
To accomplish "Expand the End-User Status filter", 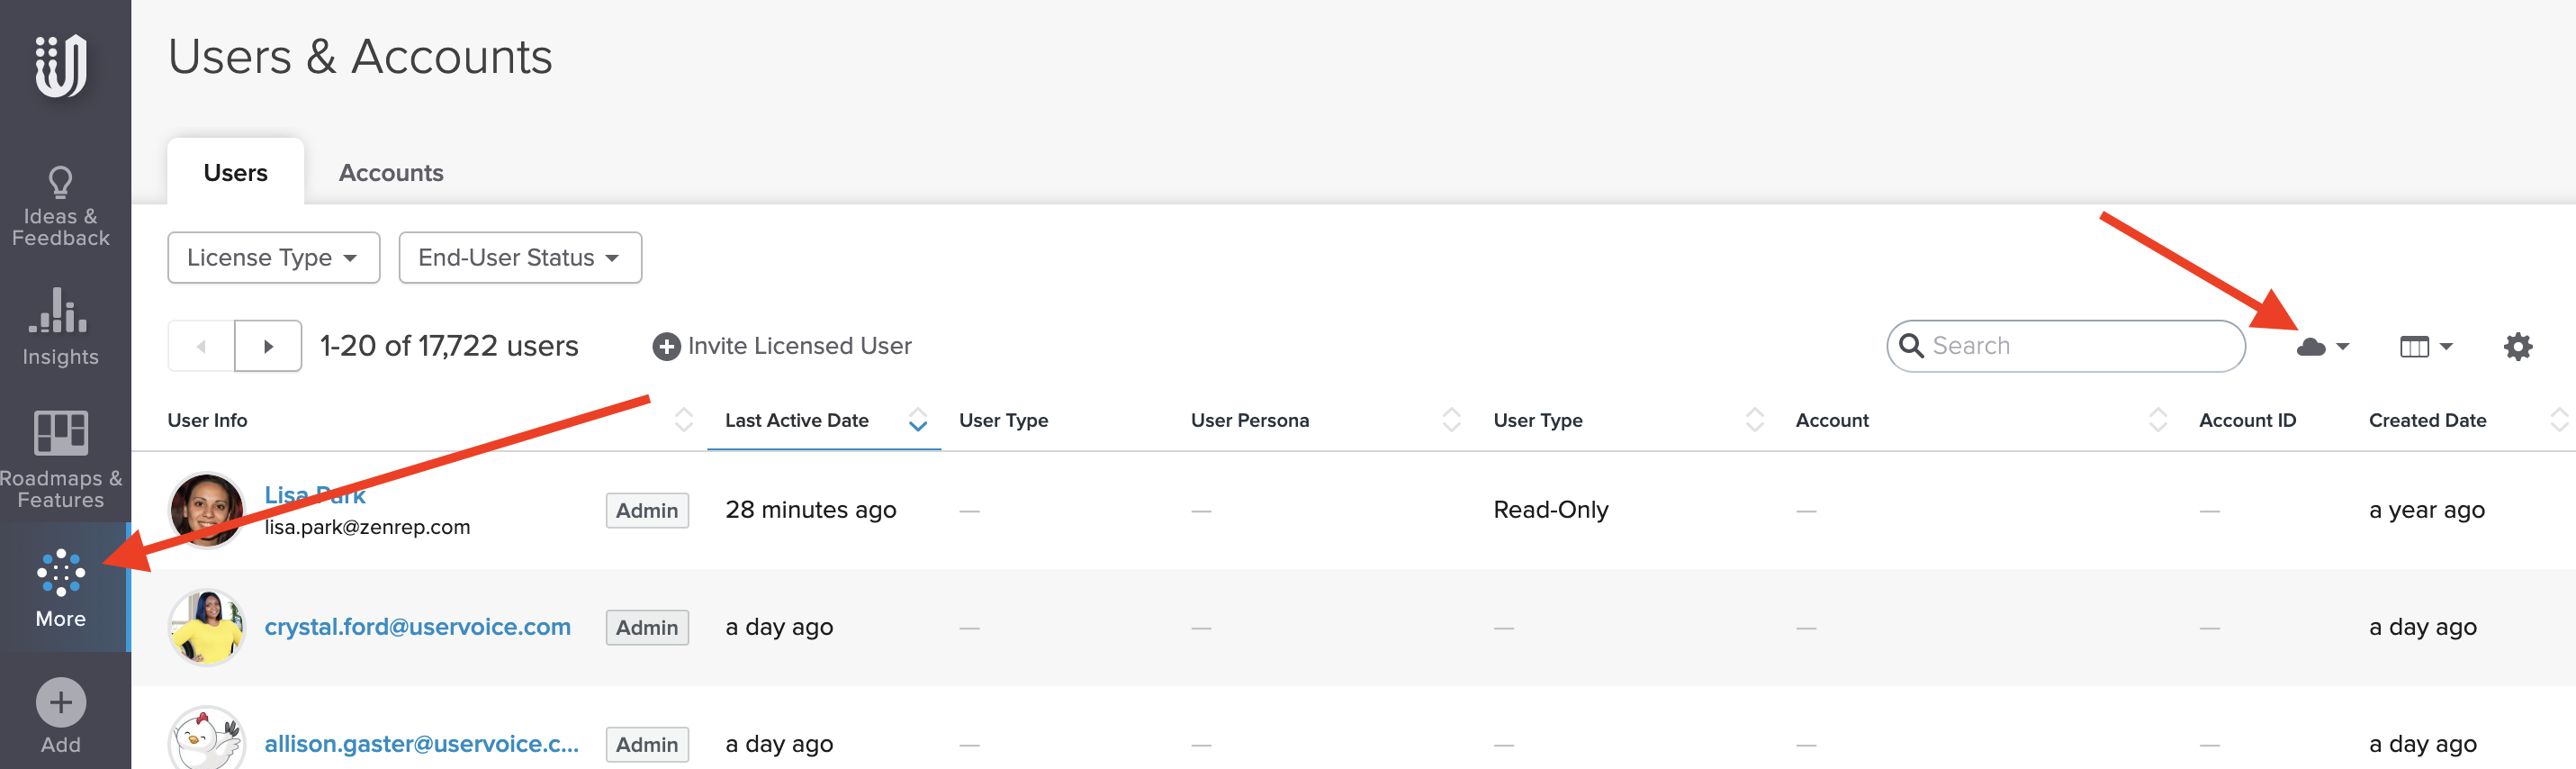I will point(519,258).
